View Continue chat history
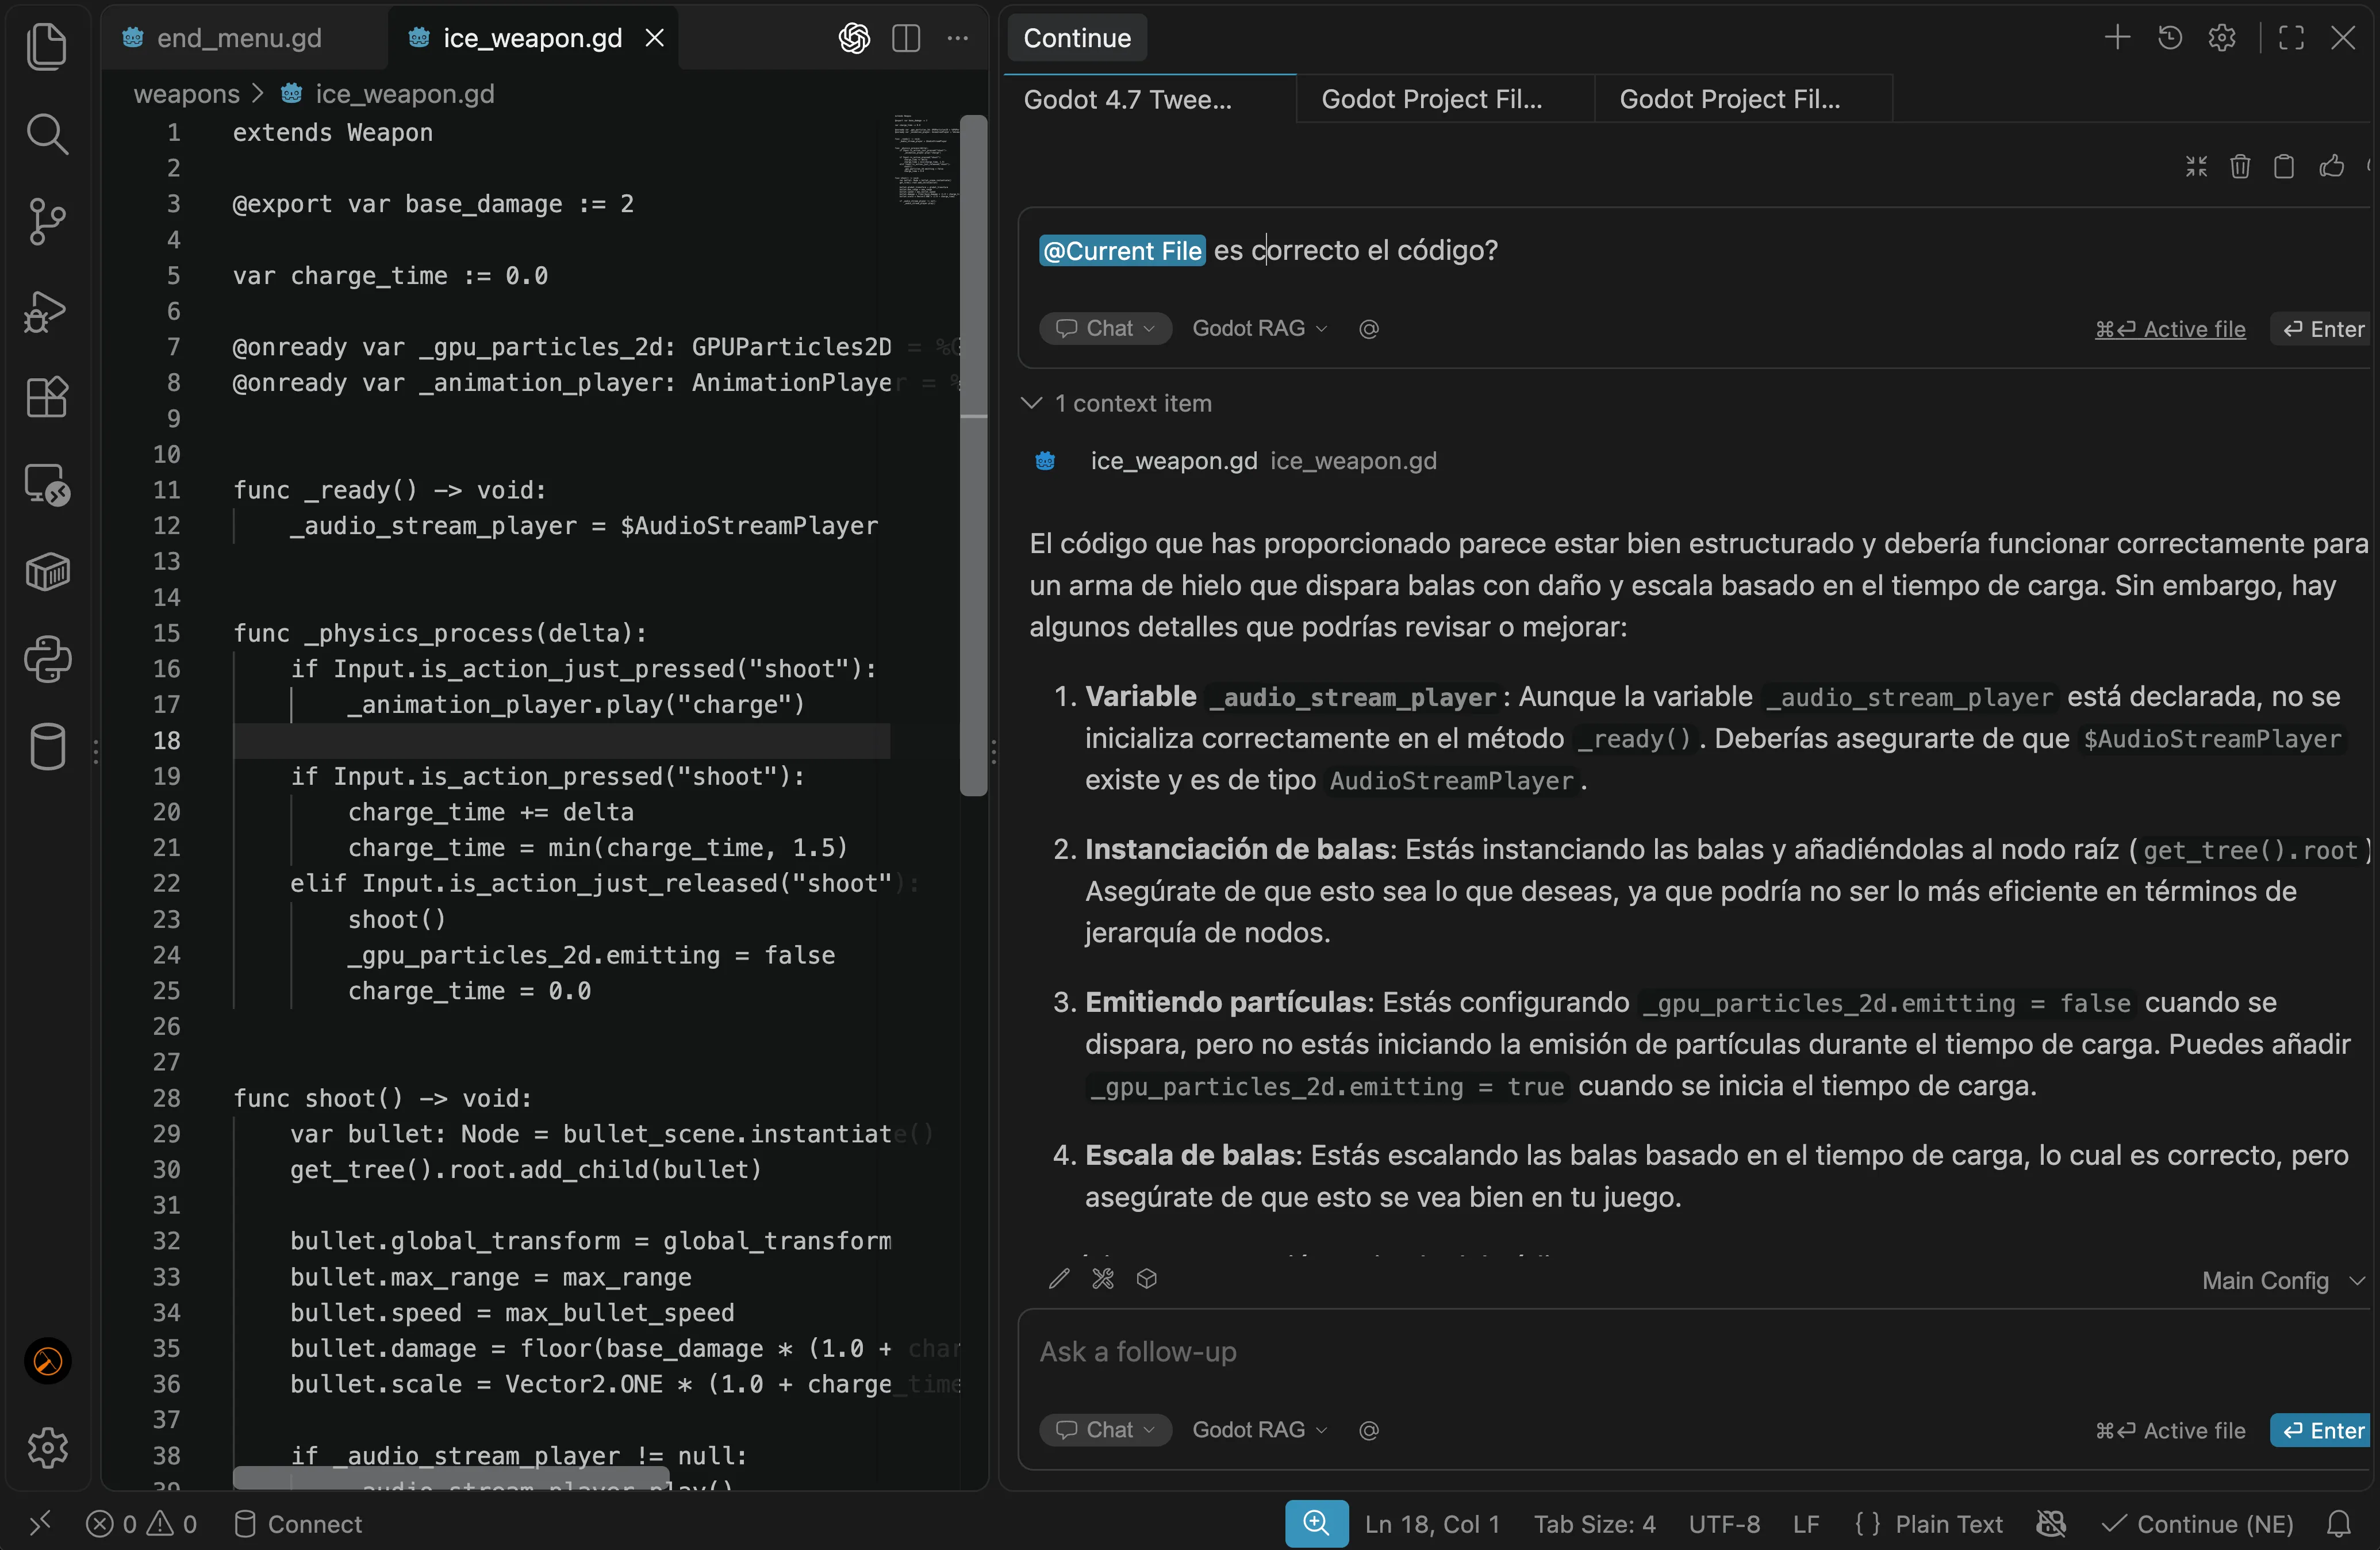This screenshot has height=1550, width=2380. [x=2169, y=38]
